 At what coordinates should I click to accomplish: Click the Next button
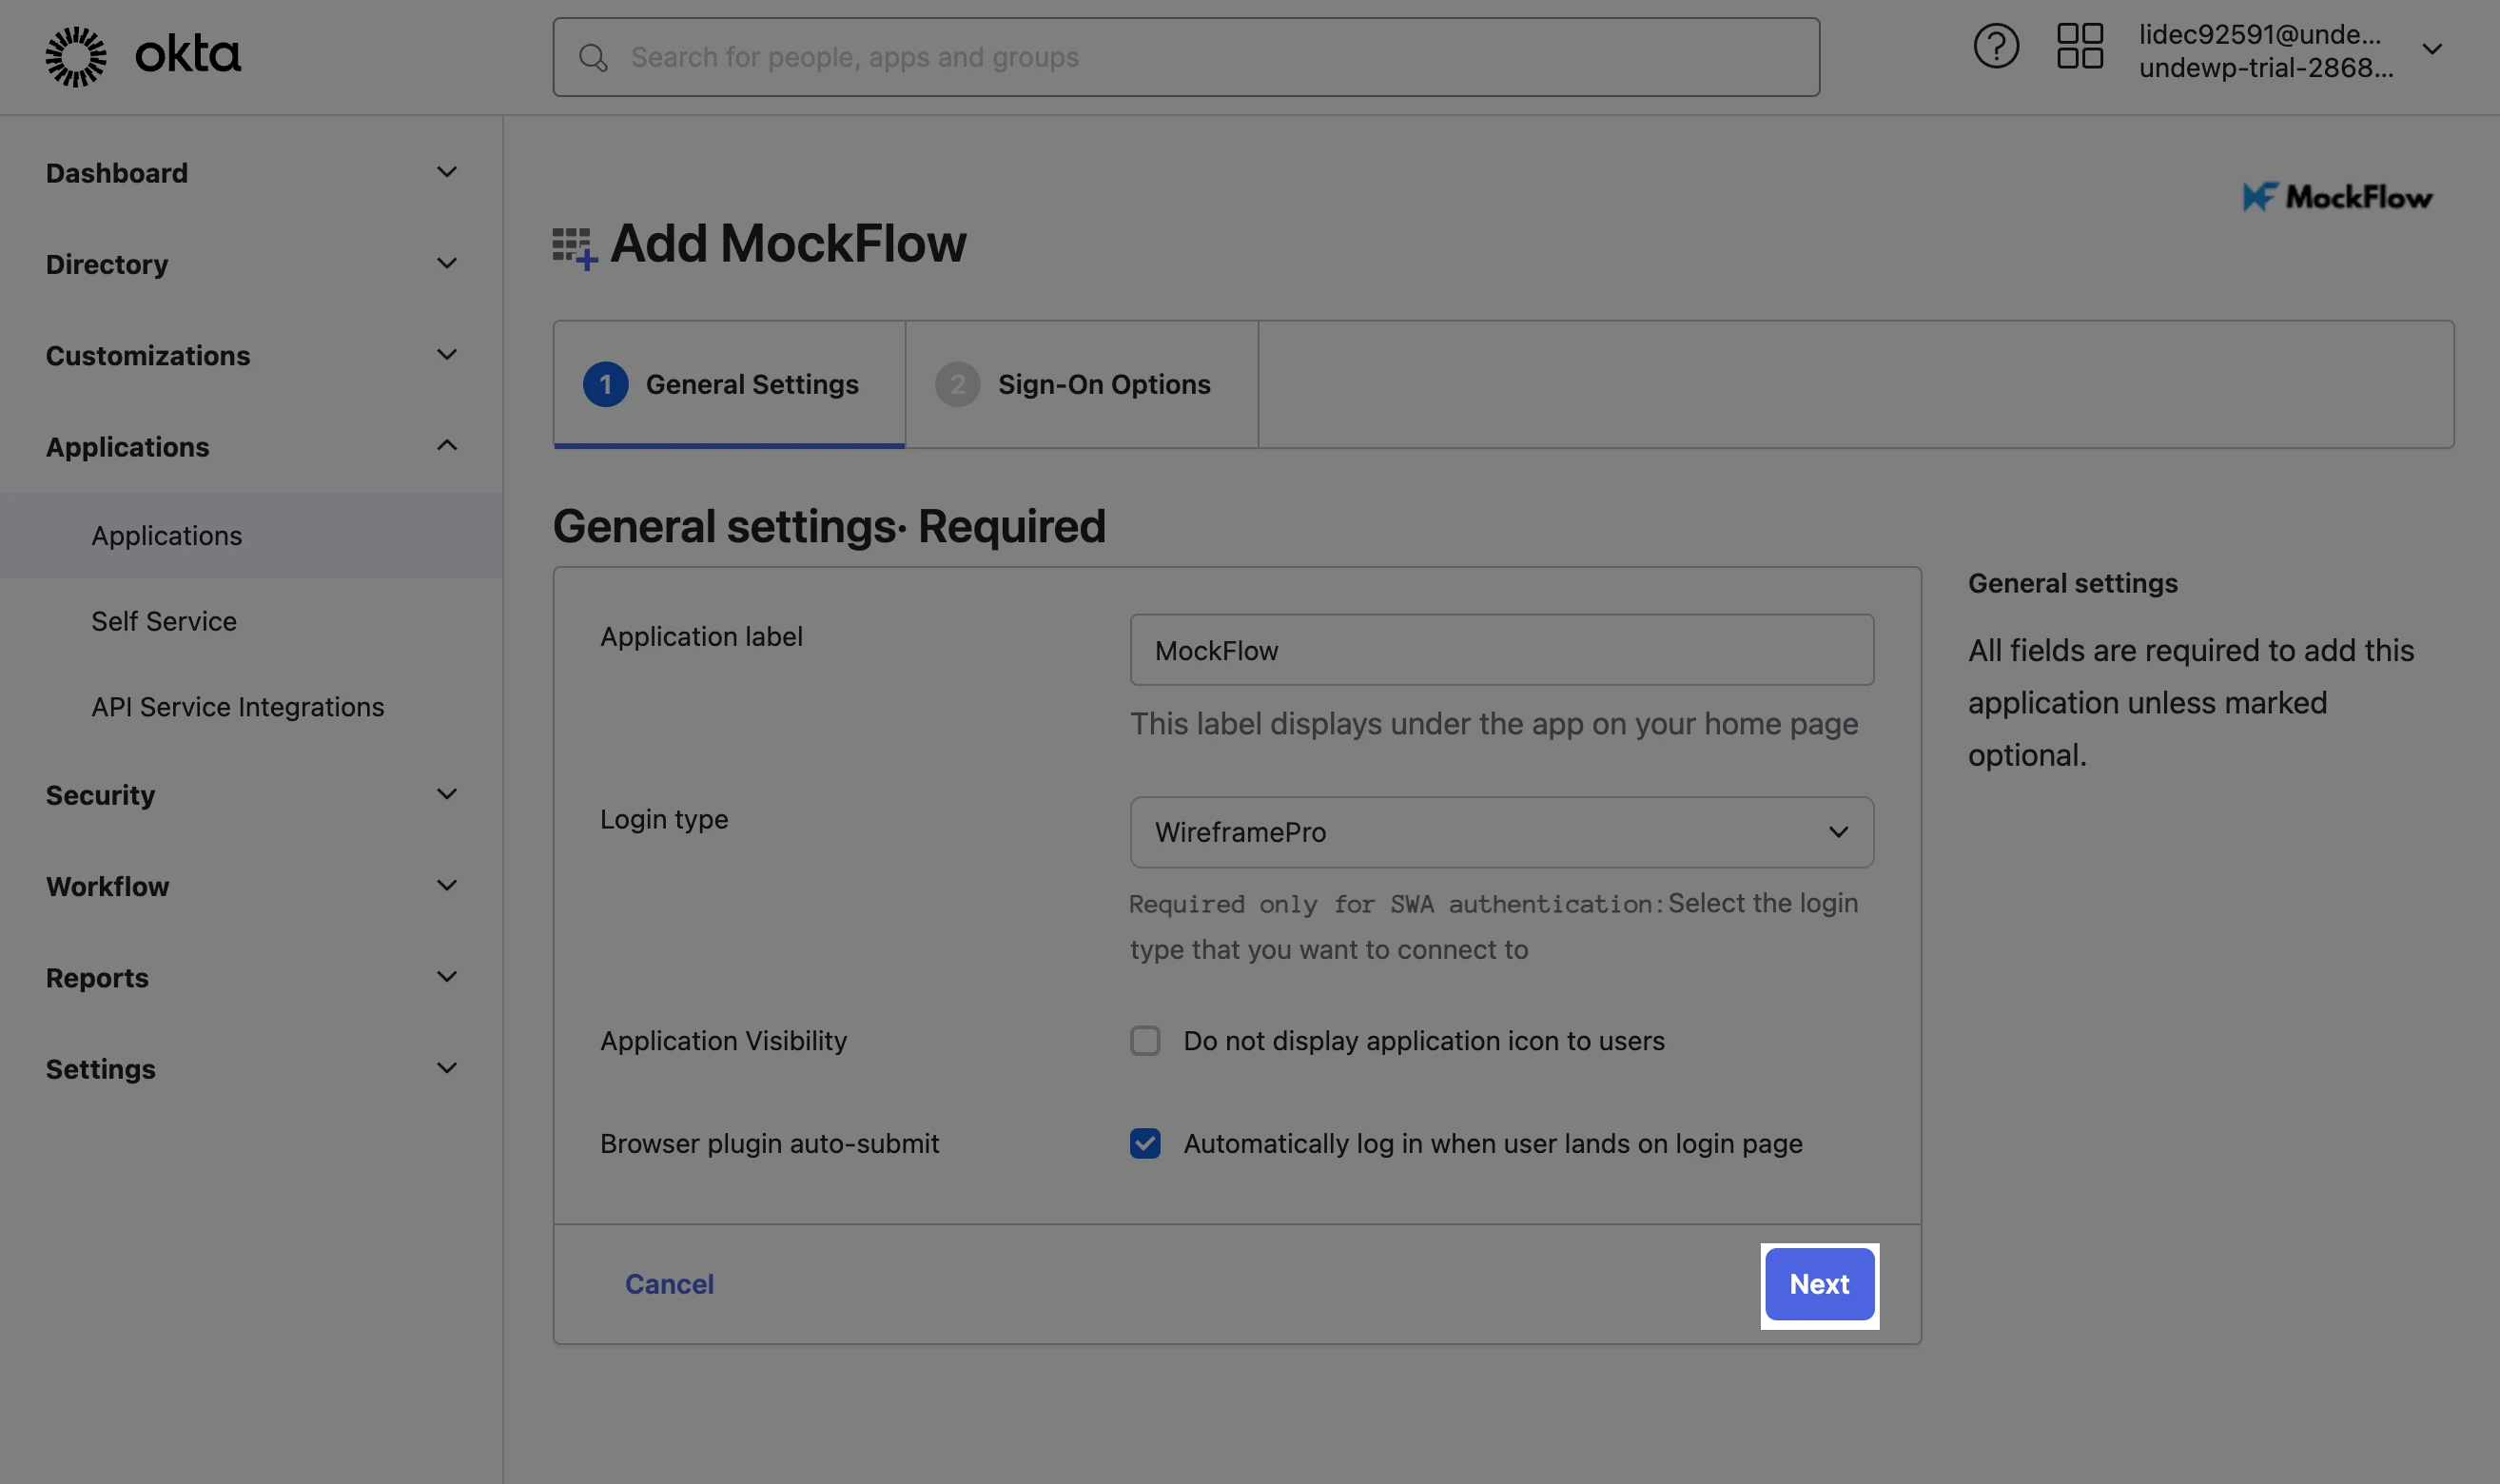[x=1820, y=1284]
